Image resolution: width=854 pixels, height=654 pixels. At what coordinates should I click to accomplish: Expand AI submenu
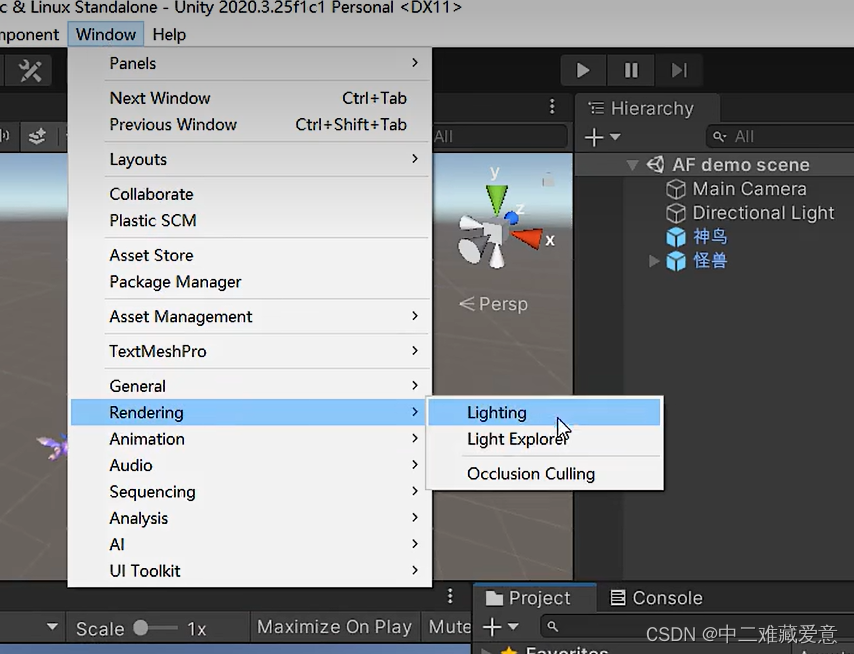pyautogui.click(x=251, y=545)
